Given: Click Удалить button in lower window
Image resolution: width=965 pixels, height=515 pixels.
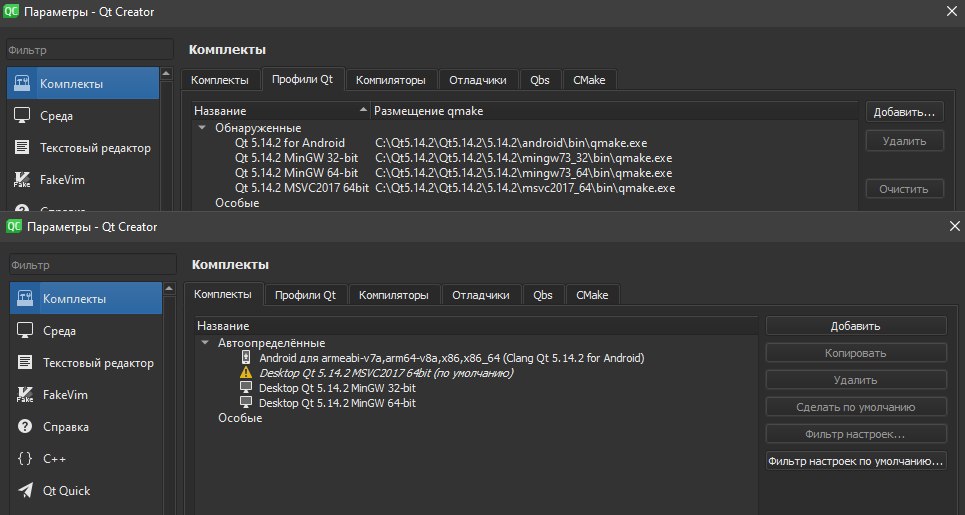Looking at the screenshot, I should point(856,380).
